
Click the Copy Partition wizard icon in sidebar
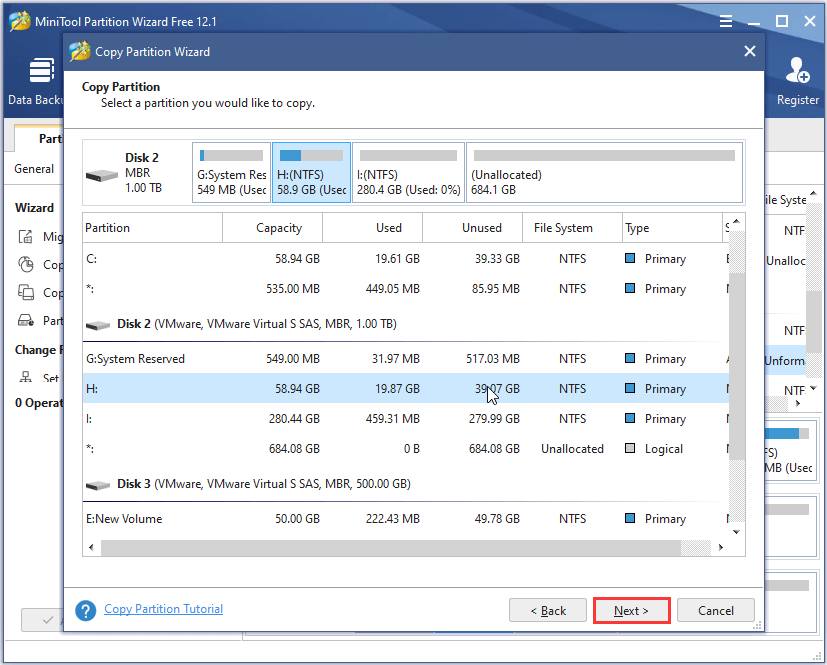click(x=26, y=264)
